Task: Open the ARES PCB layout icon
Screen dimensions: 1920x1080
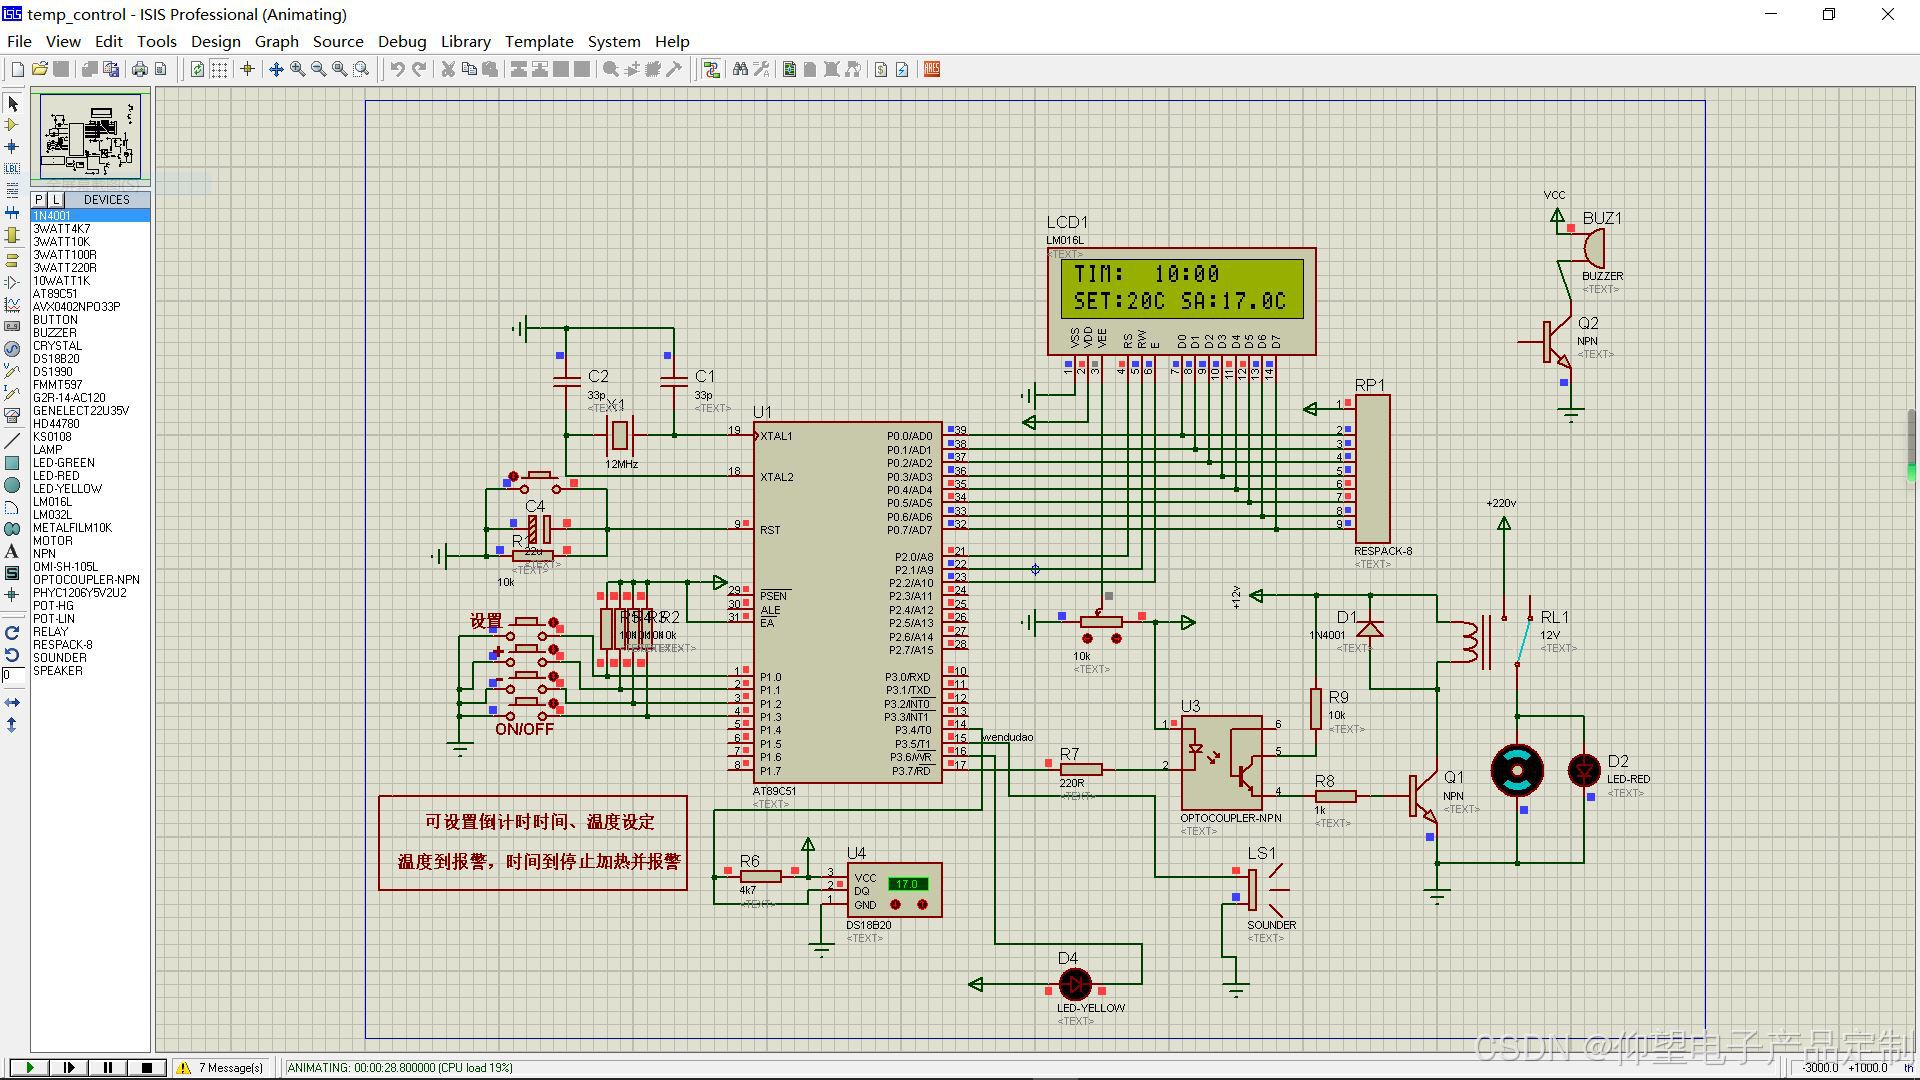Action: 932,69
